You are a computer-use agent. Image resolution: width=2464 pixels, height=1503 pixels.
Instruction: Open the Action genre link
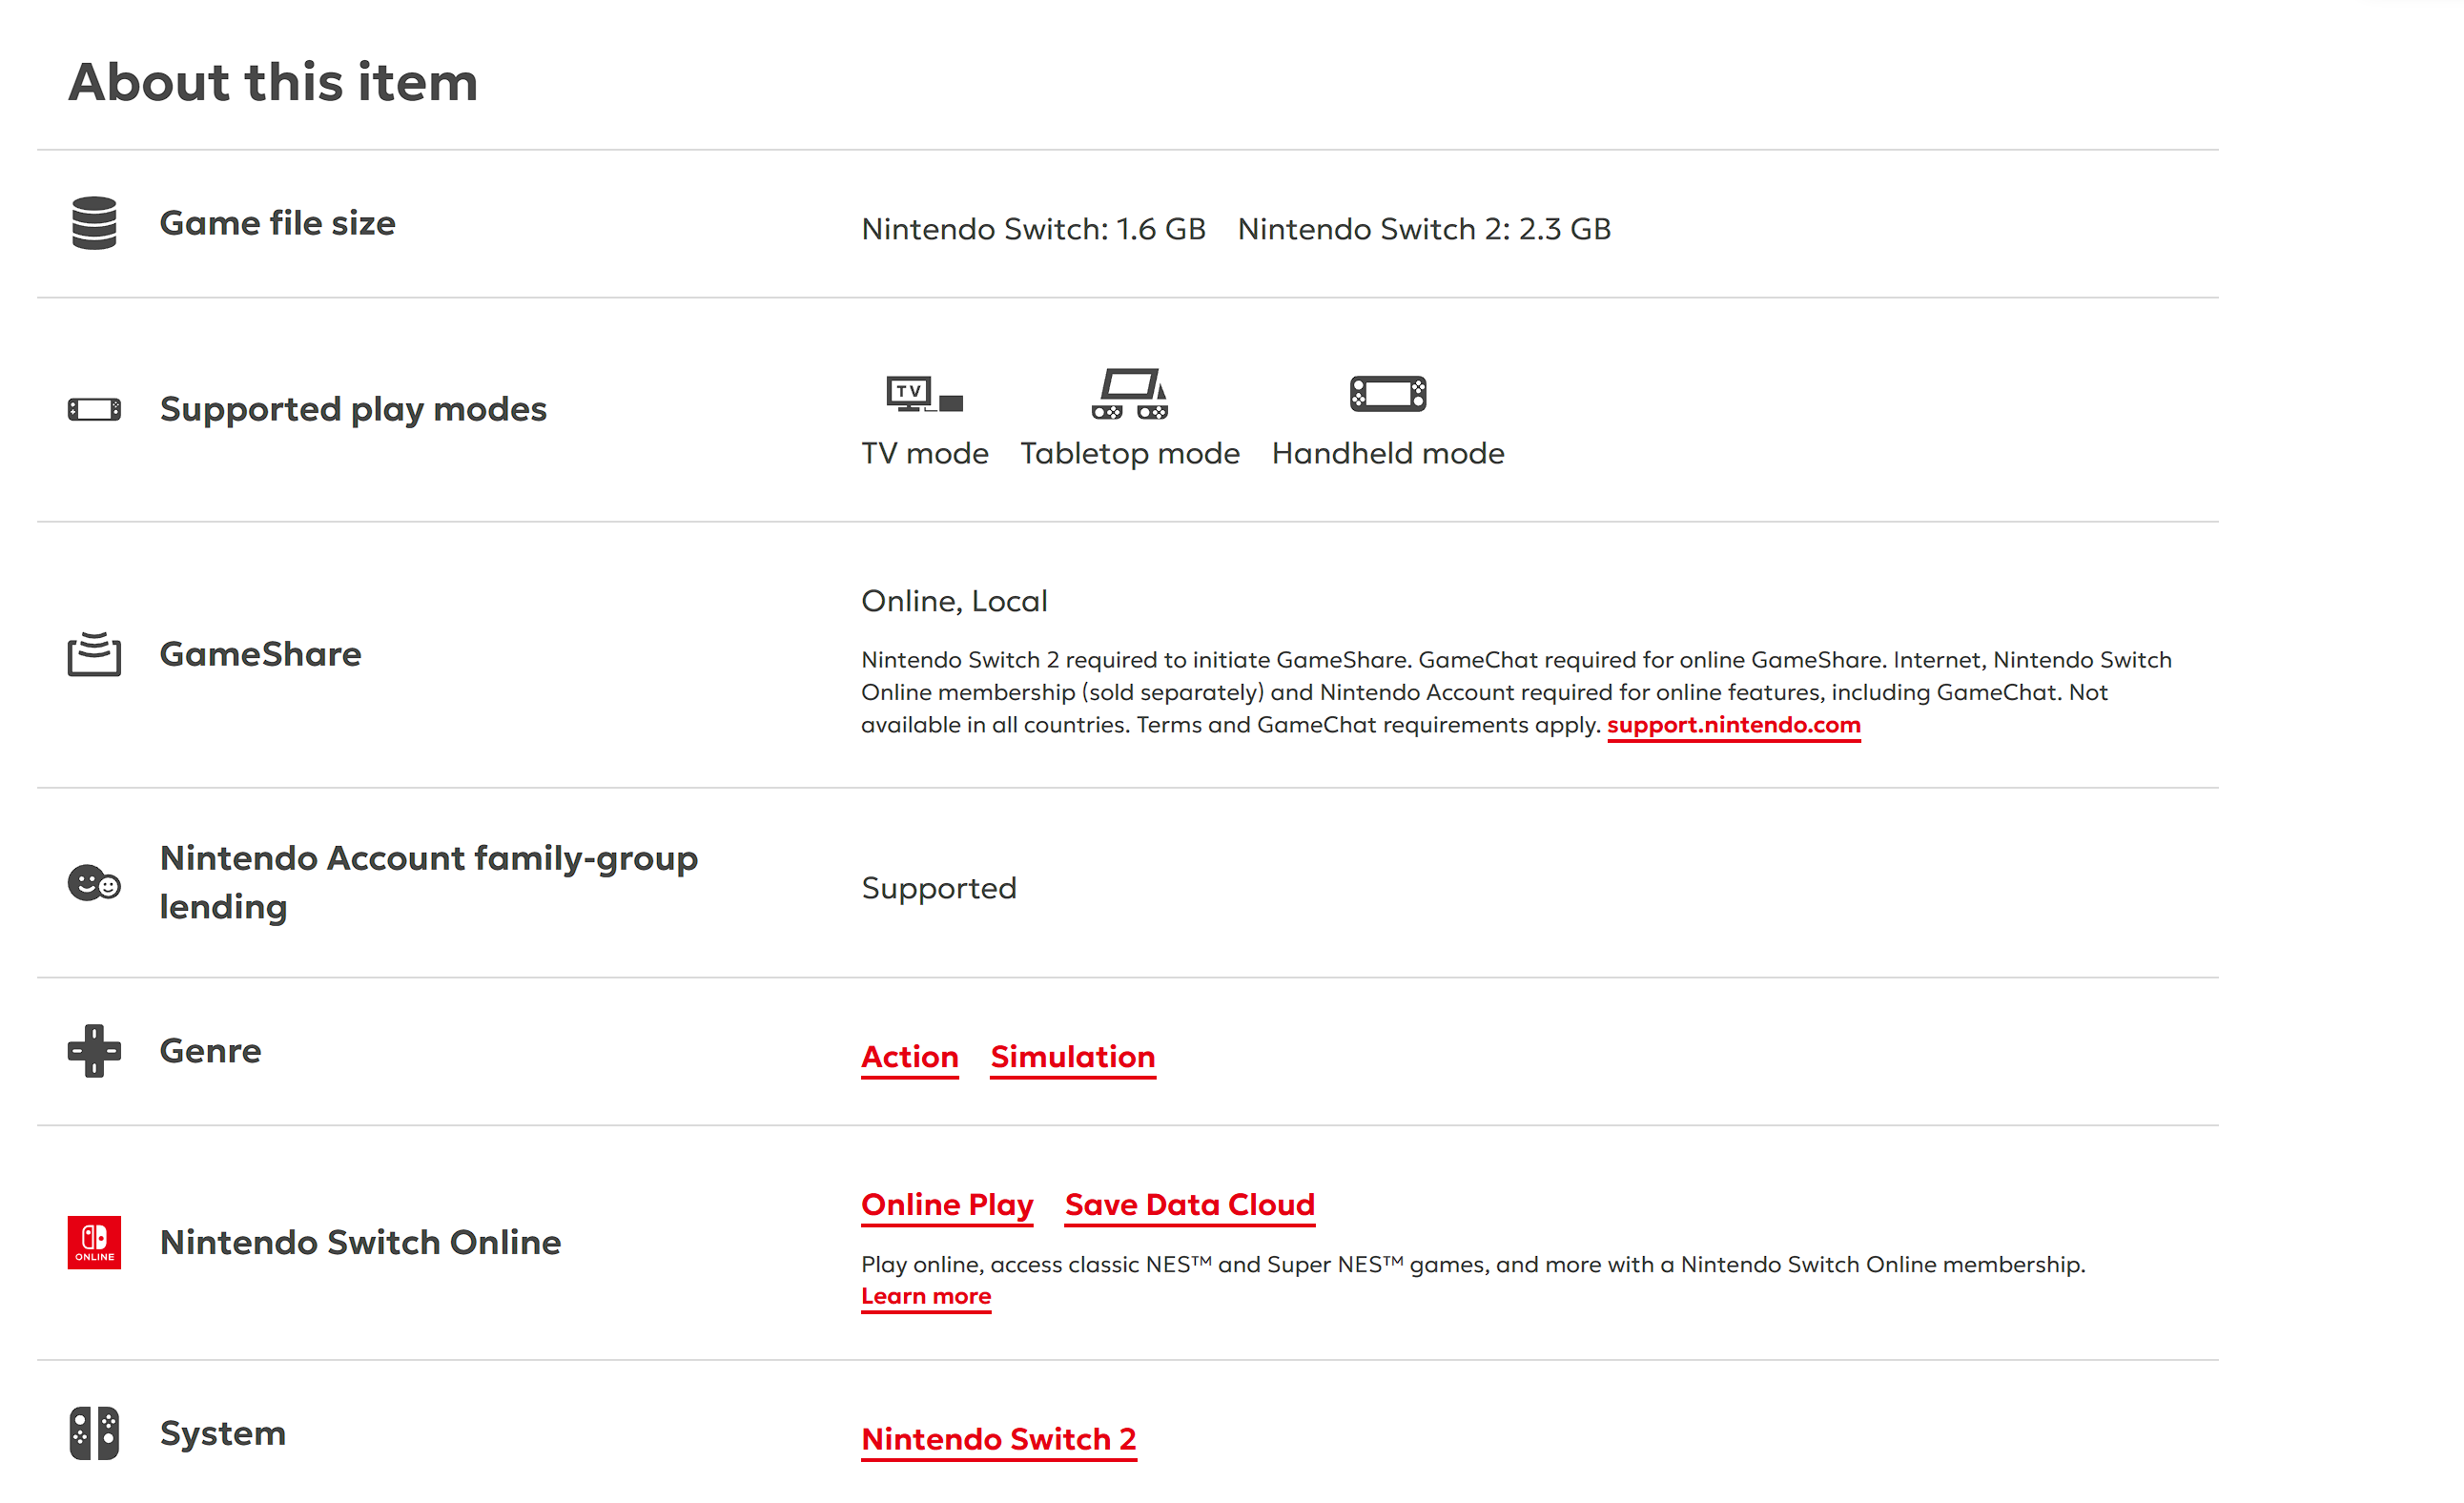point(909,1057)
